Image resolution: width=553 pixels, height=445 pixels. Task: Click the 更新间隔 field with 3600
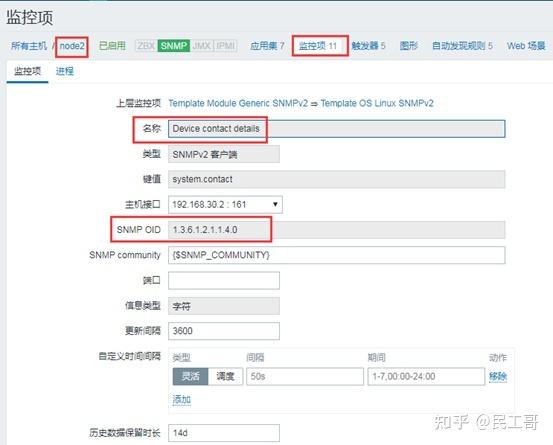tap(224, 331)
